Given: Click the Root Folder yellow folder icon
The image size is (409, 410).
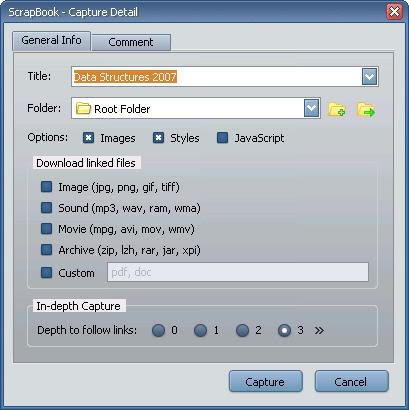Looking at the screenshot, I should [83, 108].
